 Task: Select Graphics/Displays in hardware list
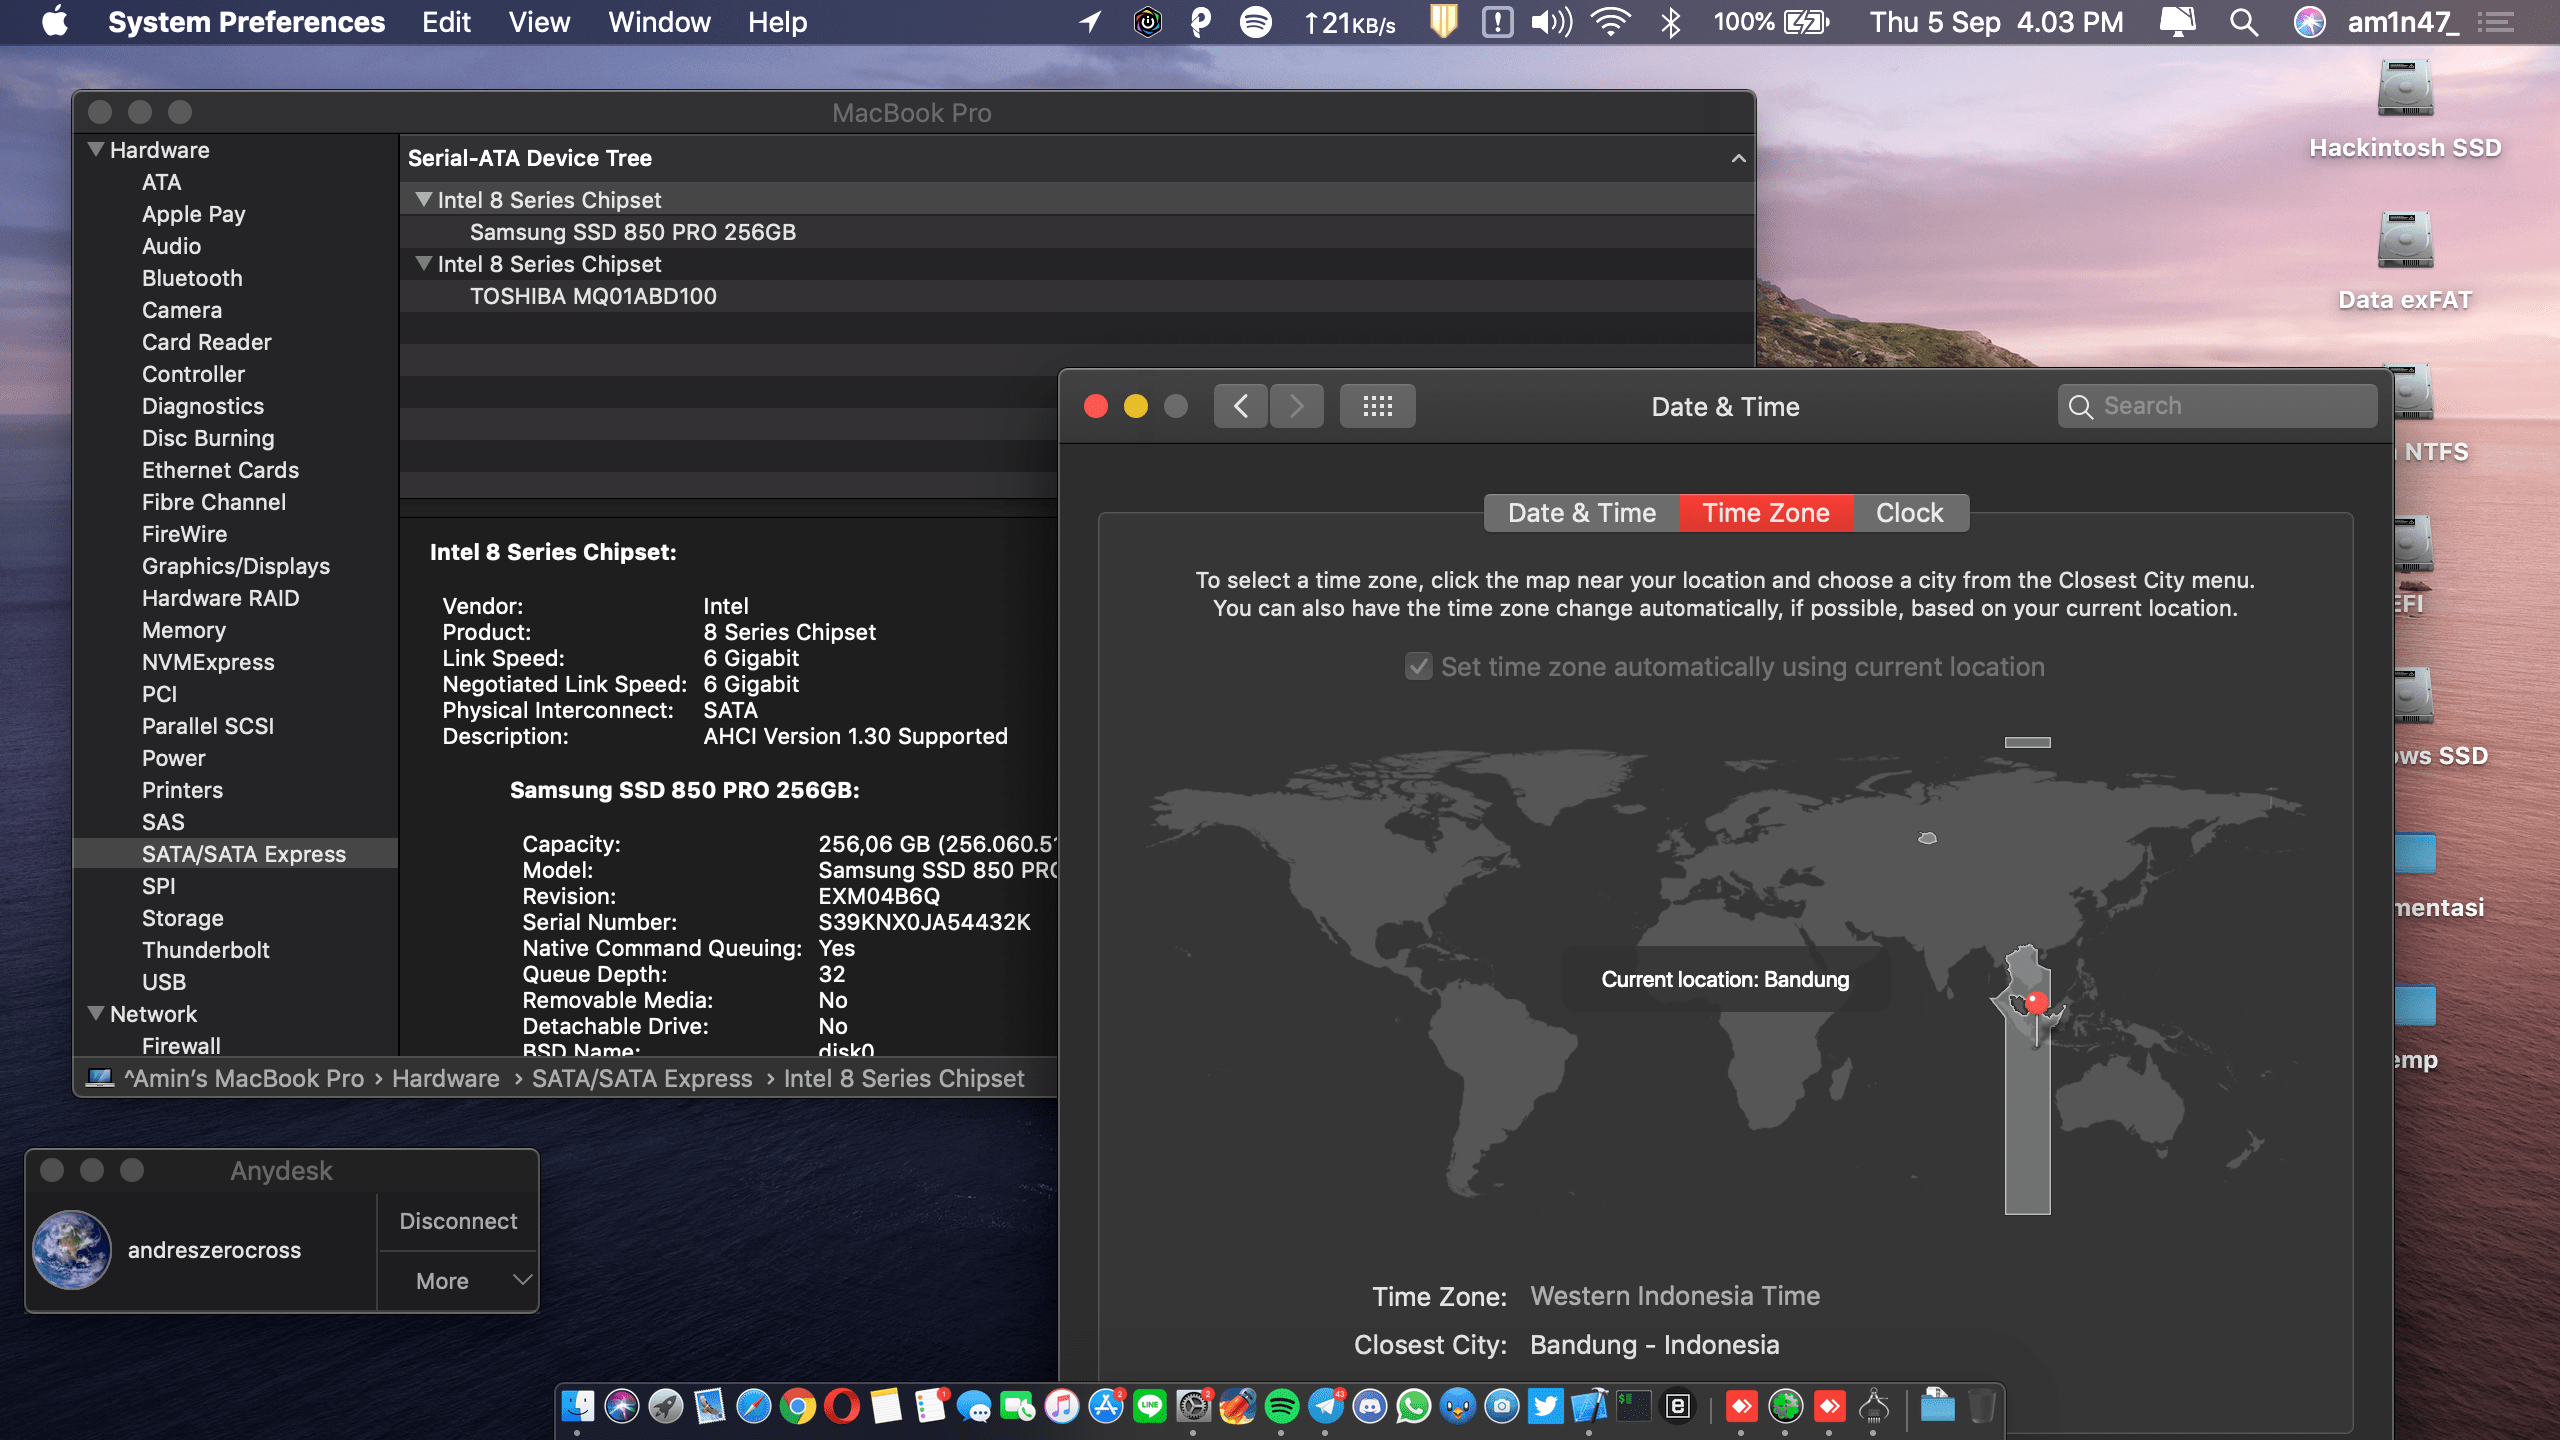click(236, 566)
